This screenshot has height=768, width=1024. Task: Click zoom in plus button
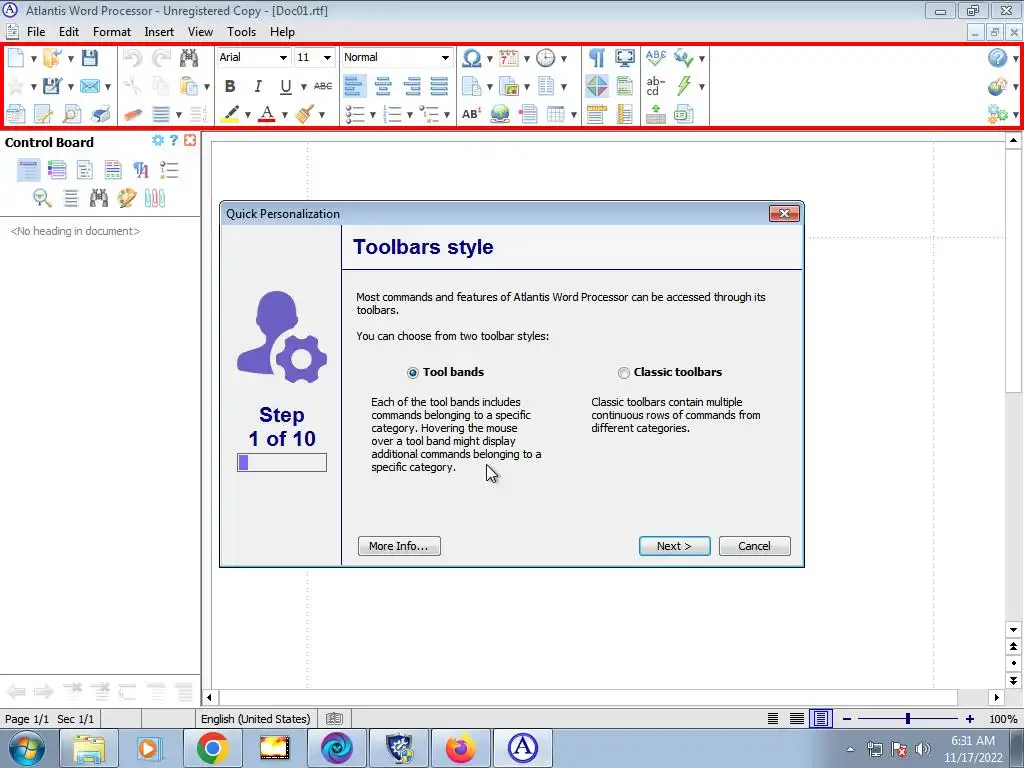pos(970,718)
